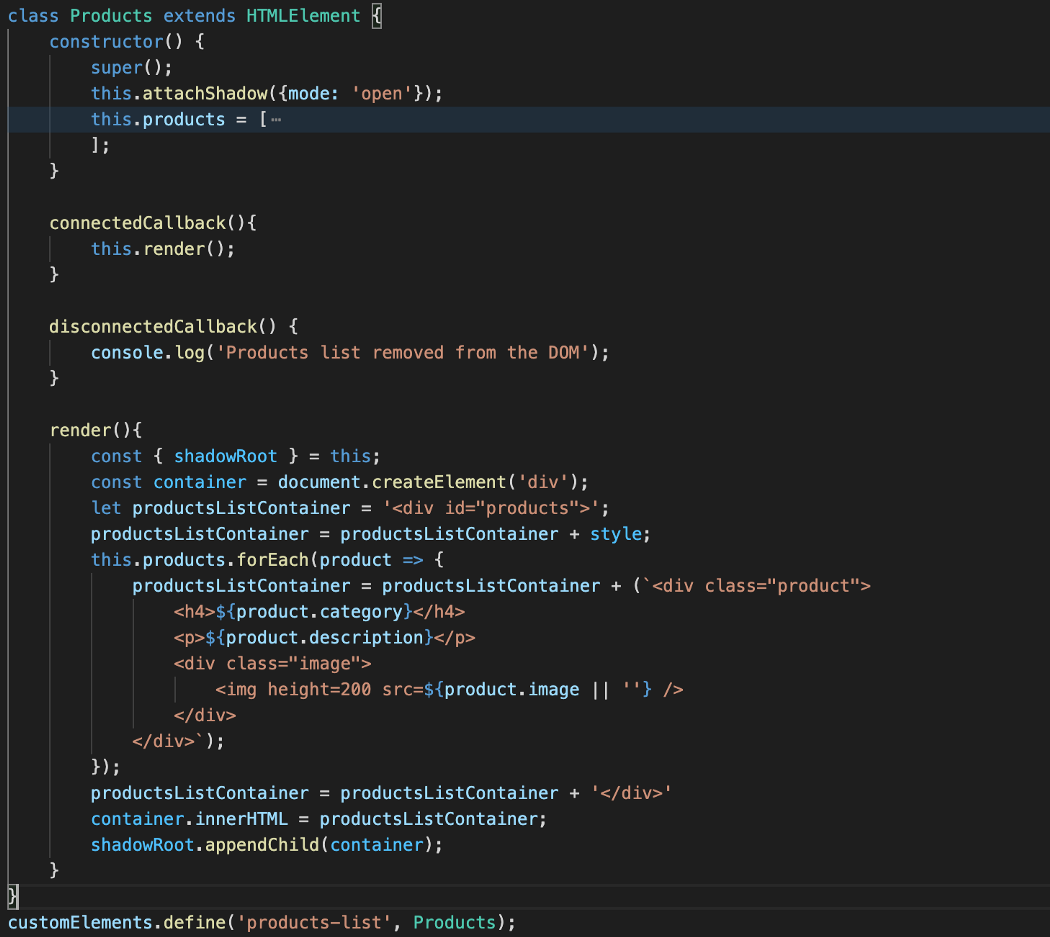This screenshot has height=937, width=1050.
Task: Click the '</div>' closing string near bottom
Action: coord(631,793)
